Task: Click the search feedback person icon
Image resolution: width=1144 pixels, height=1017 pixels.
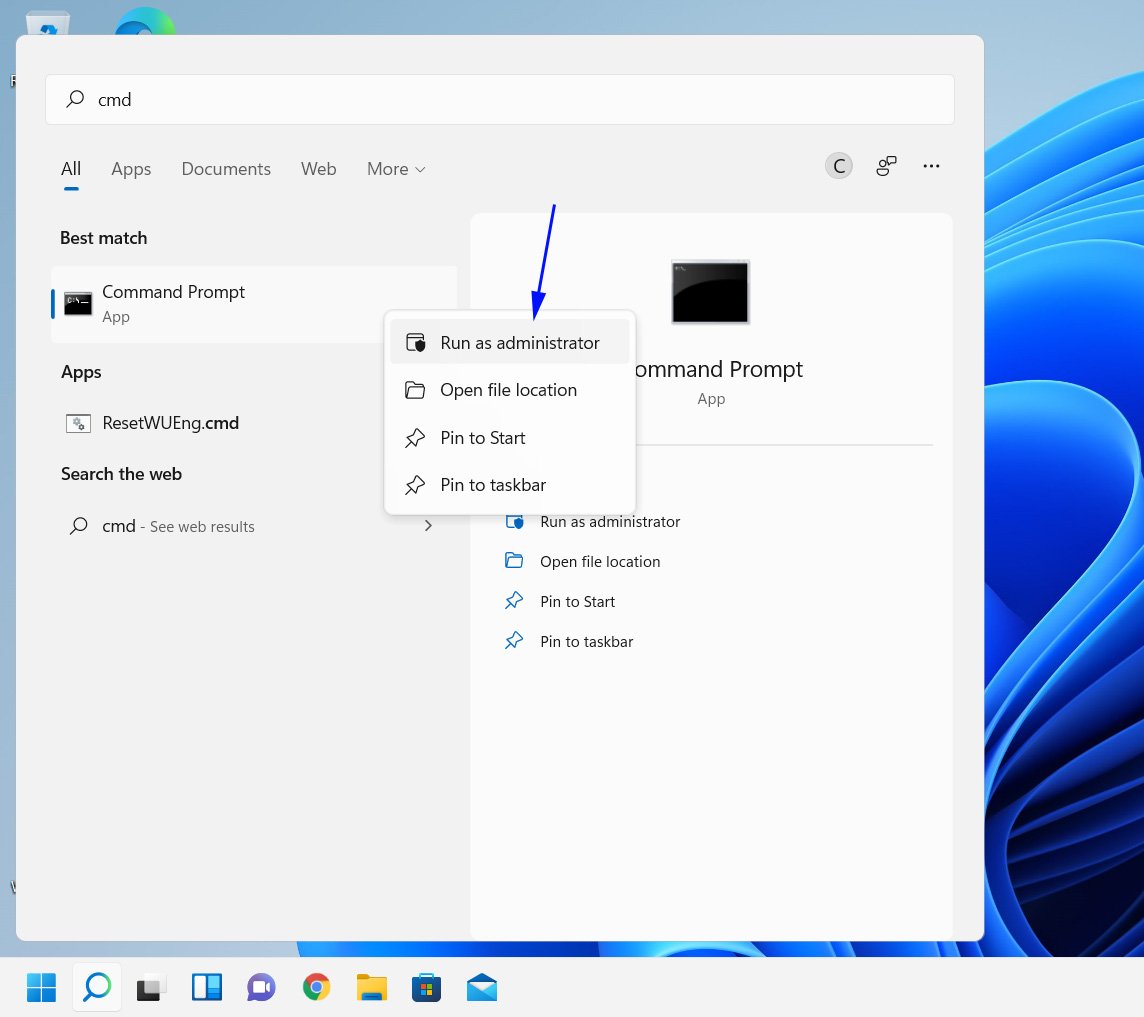Action: pyautogui.click(x=886, y=166)
